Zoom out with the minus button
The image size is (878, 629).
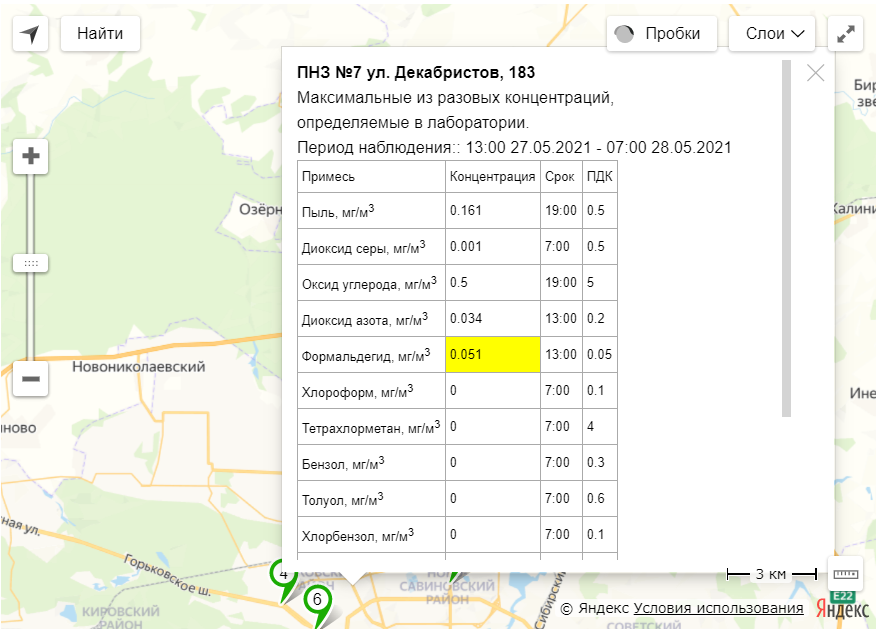(x=31, y=379)
